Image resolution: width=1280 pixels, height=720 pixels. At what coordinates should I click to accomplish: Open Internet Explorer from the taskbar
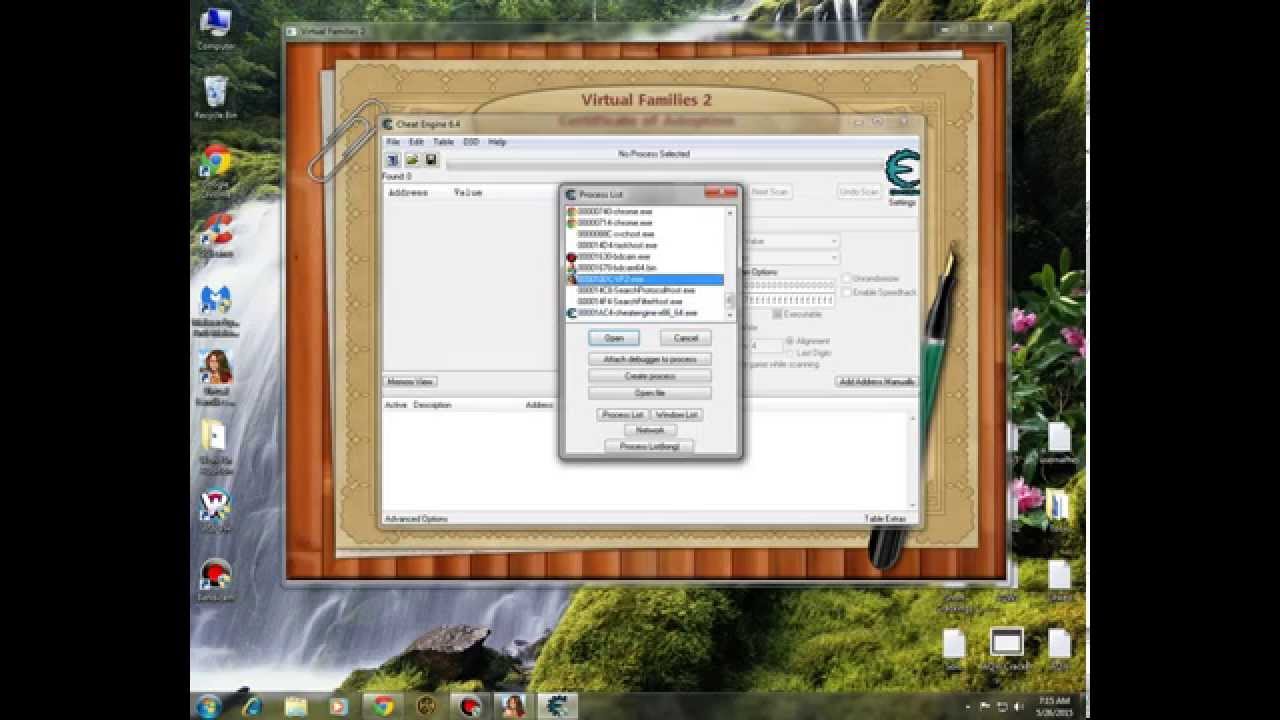pyautogui.click(x=253, y=706)
